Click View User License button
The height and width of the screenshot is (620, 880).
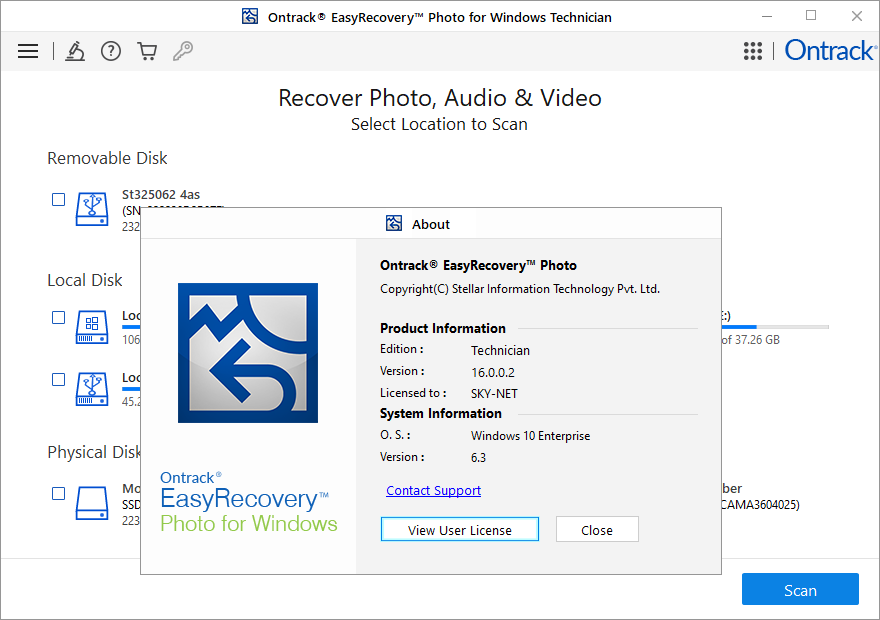point(460,530)
